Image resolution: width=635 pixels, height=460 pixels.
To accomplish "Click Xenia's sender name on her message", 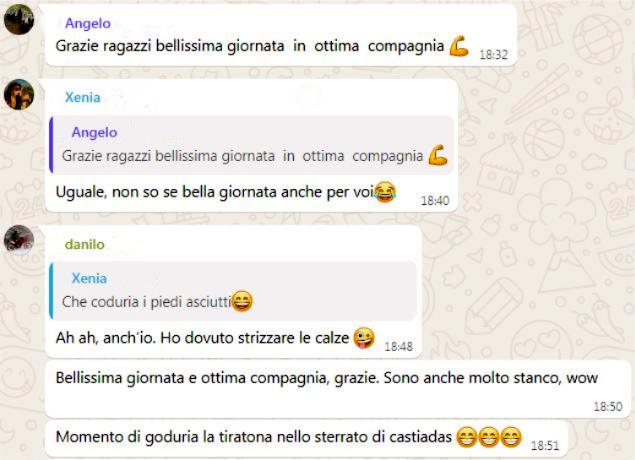I will pyautogui.click(x=83, y=97).
